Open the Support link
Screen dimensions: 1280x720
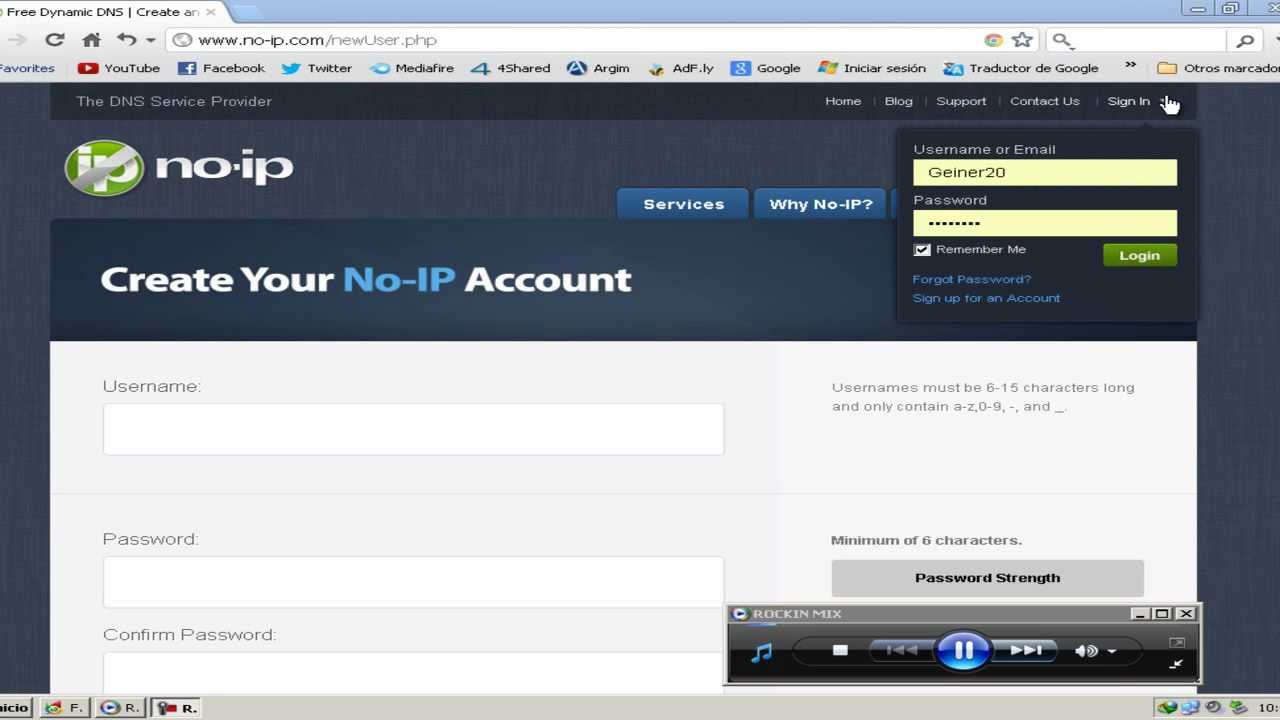961,101
